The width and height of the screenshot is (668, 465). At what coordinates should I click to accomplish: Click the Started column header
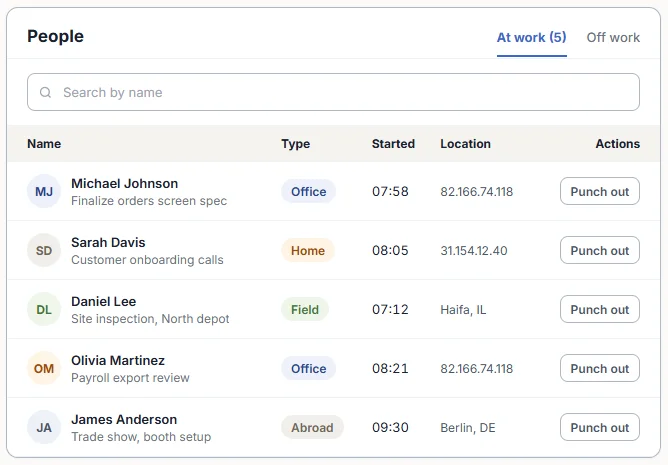[393, 144]
